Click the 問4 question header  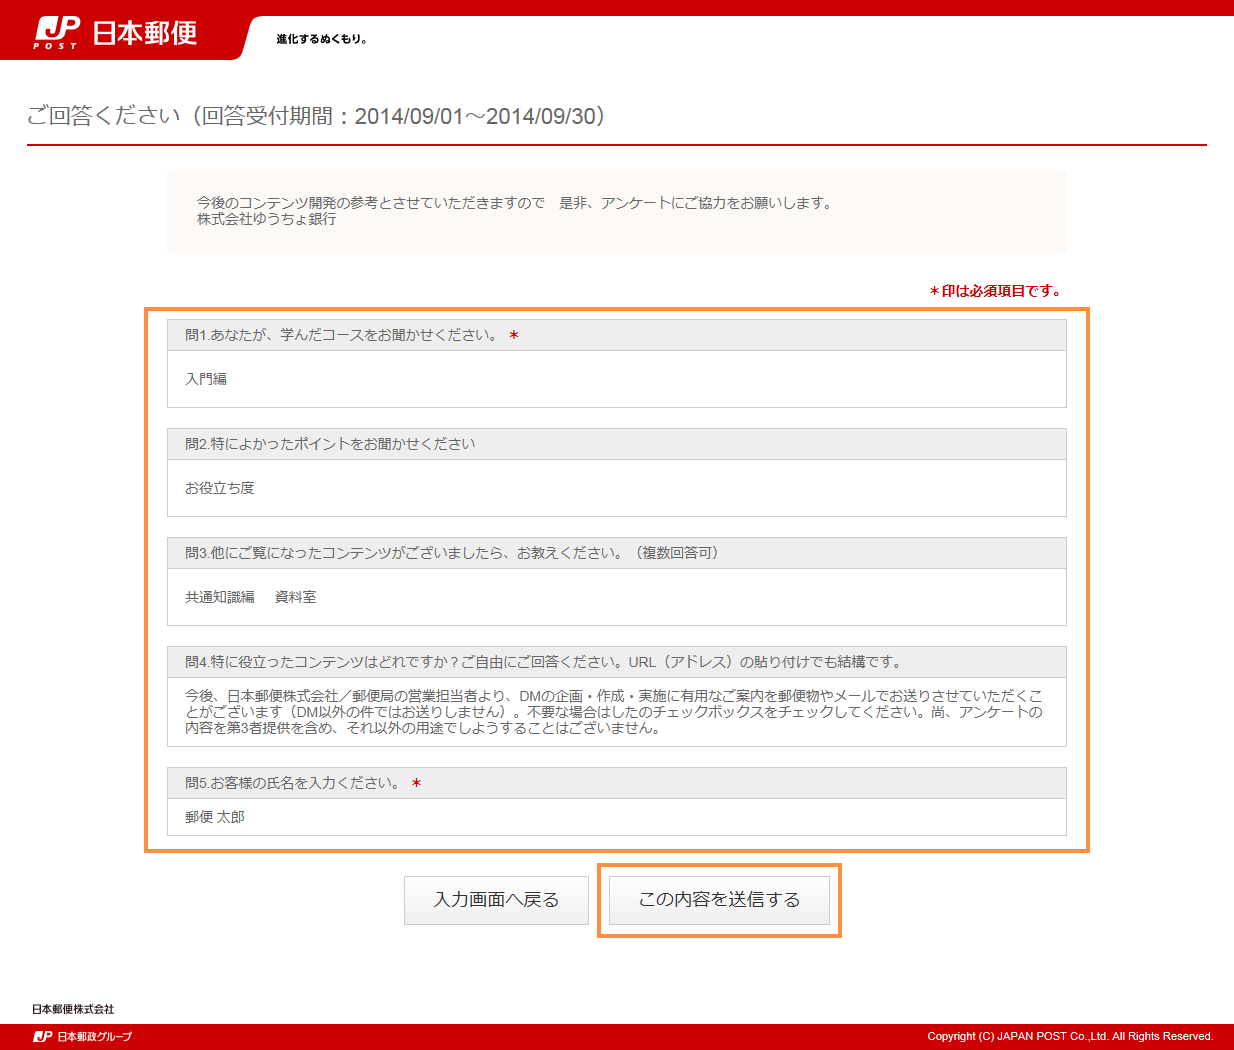[617, 662]
